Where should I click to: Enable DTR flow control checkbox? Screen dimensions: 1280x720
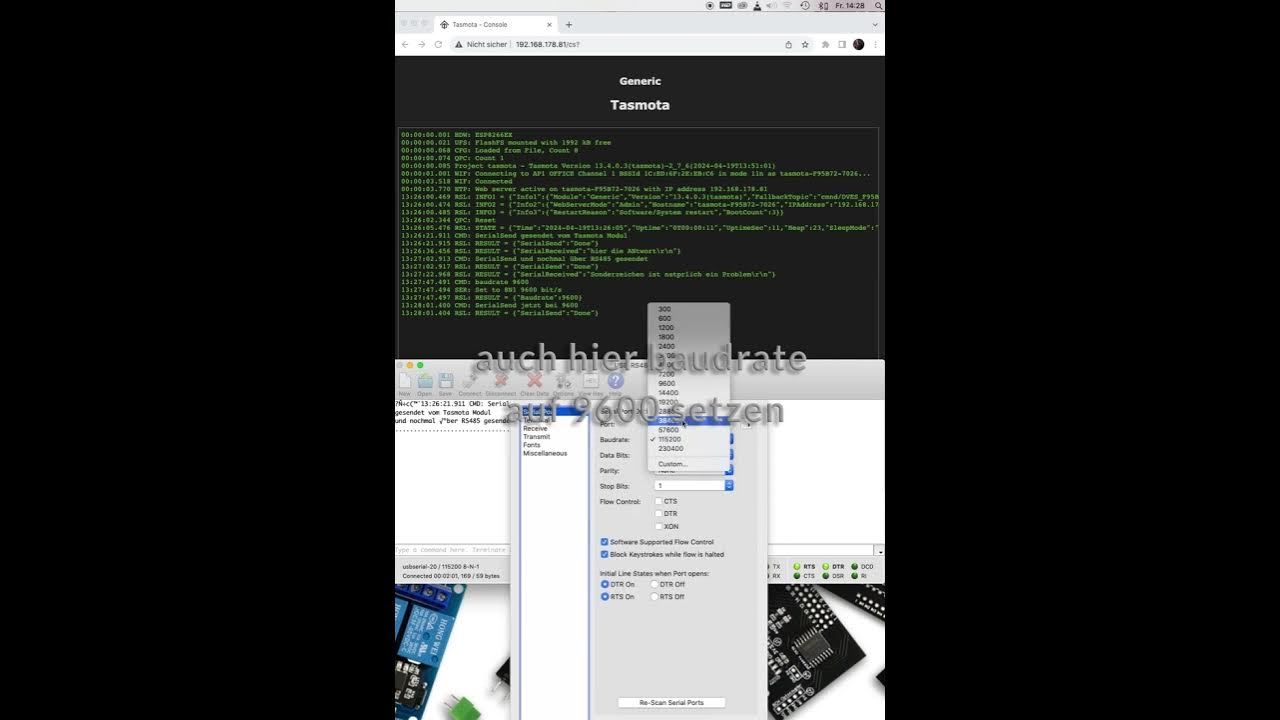click(658, 513)
